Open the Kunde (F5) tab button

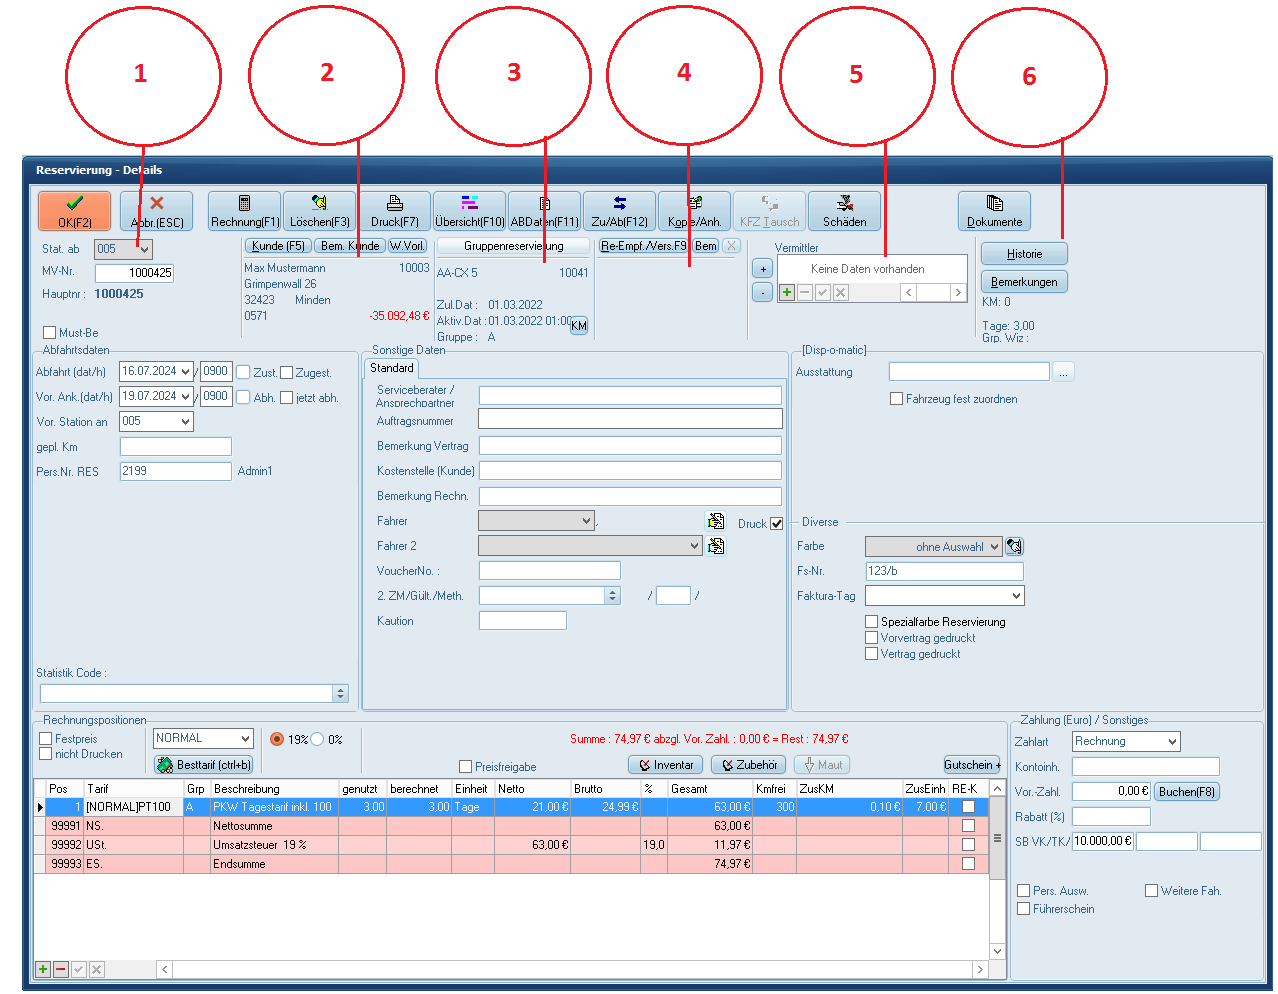(x=278, y=246)
